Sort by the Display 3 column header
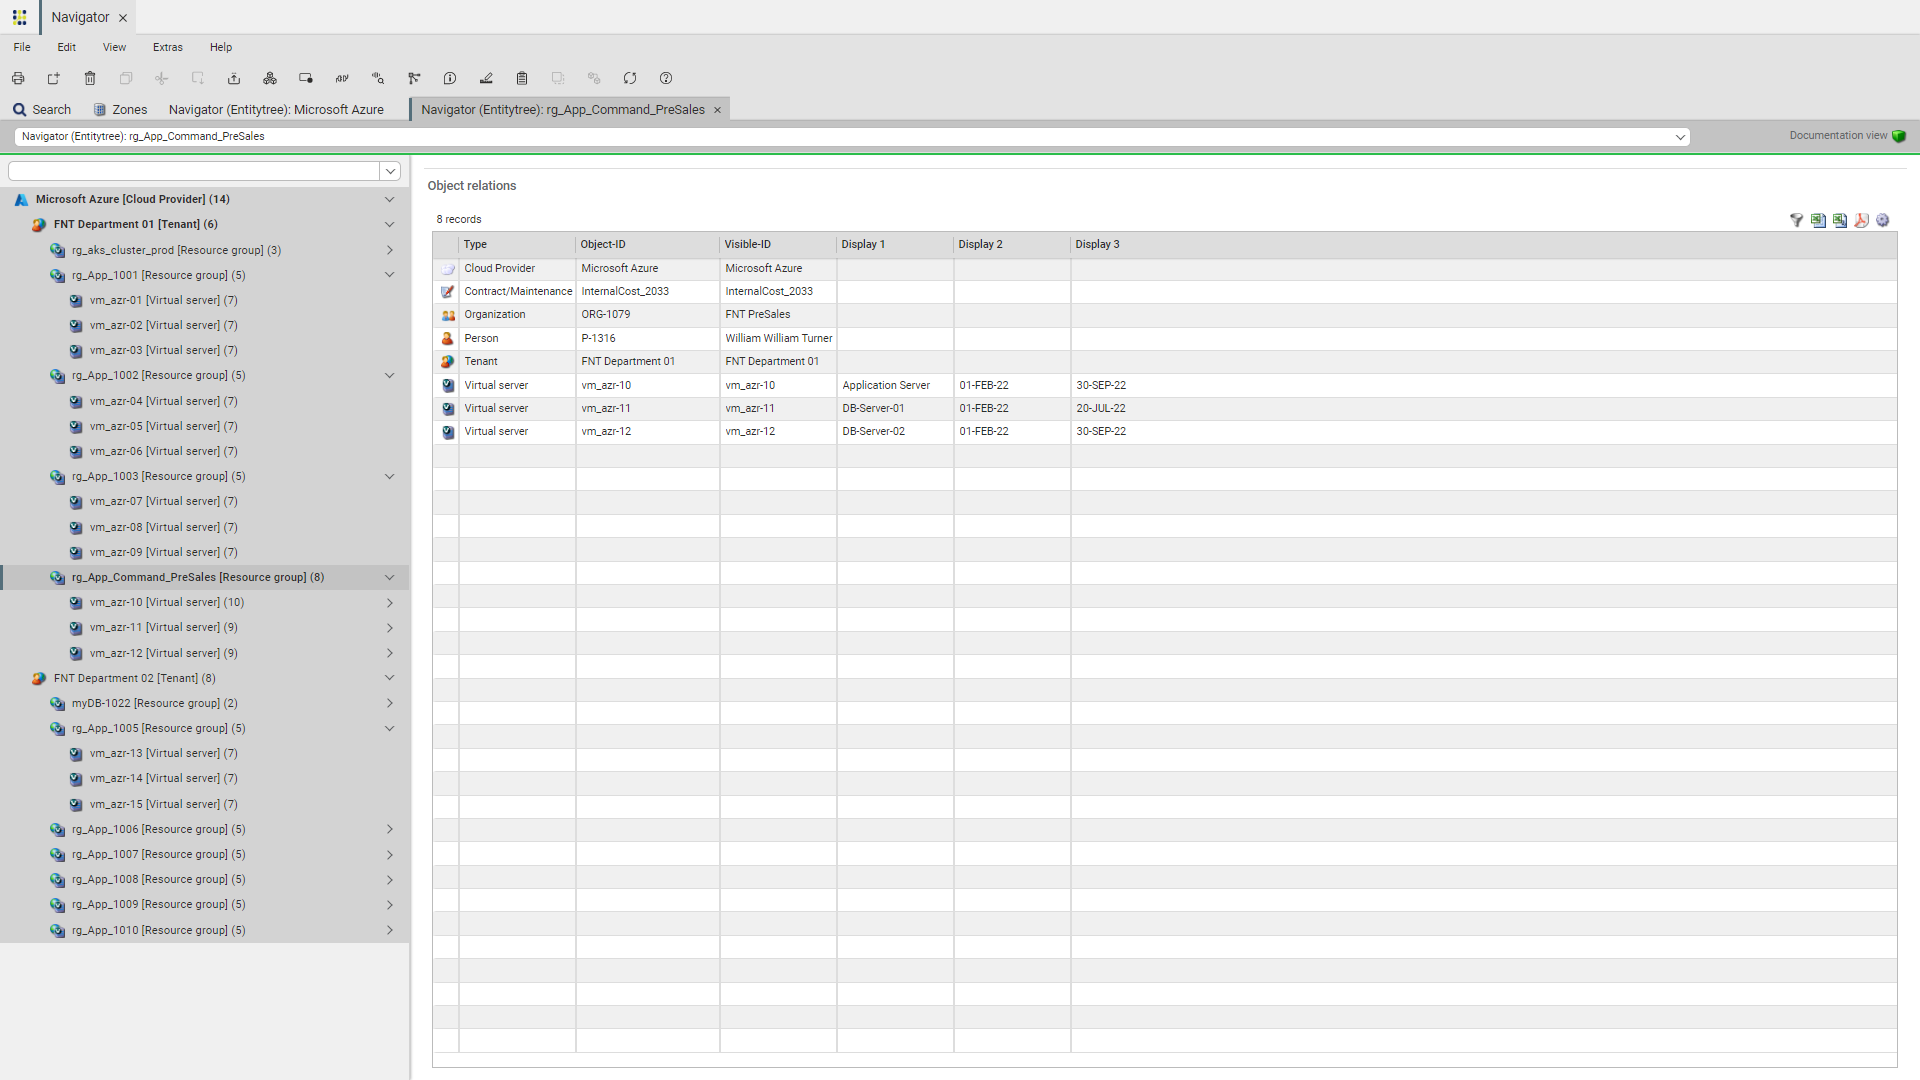Screen dimensions: 1920x1080 coord(1484,244)
